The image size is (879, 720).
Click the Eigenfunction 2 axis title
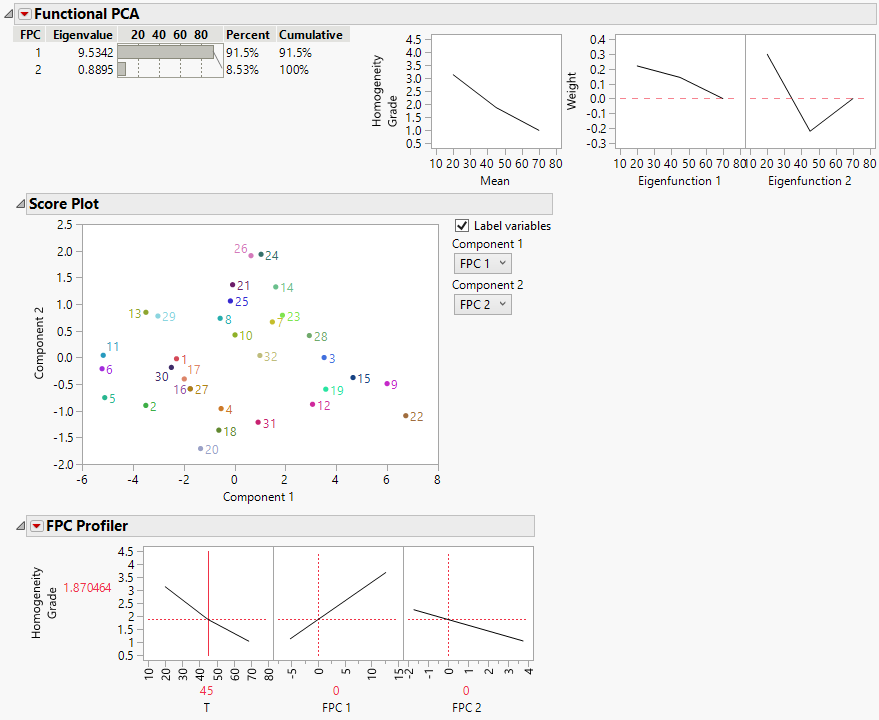click(x=809, y=181)
